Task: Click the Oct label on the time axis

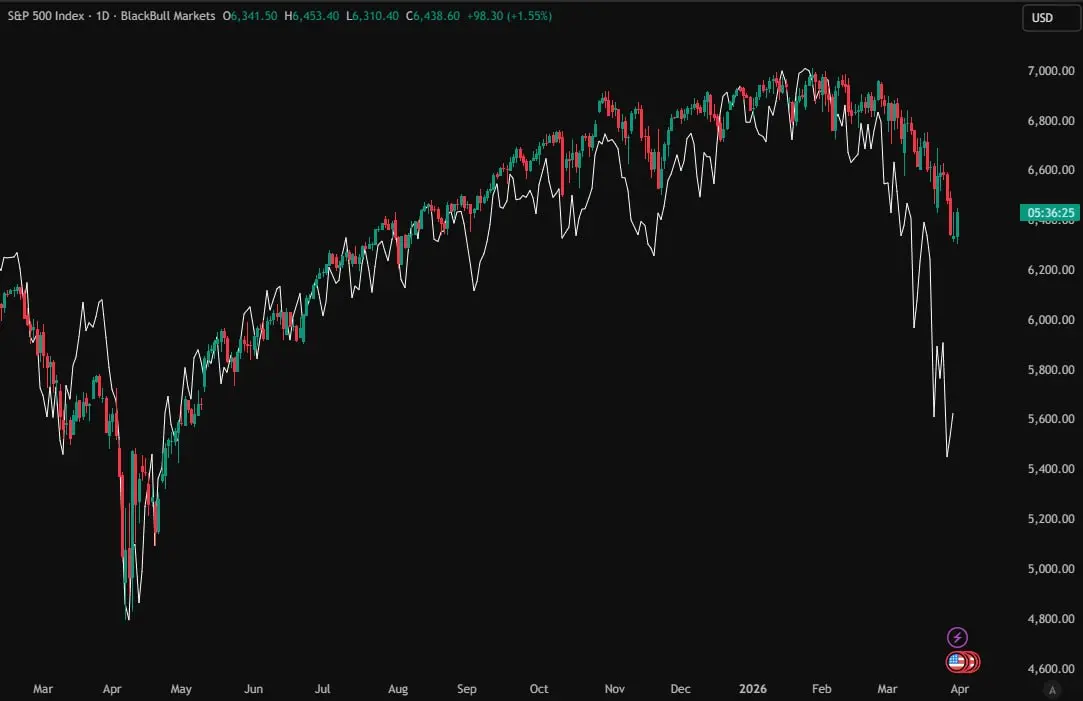Action: 539,689
